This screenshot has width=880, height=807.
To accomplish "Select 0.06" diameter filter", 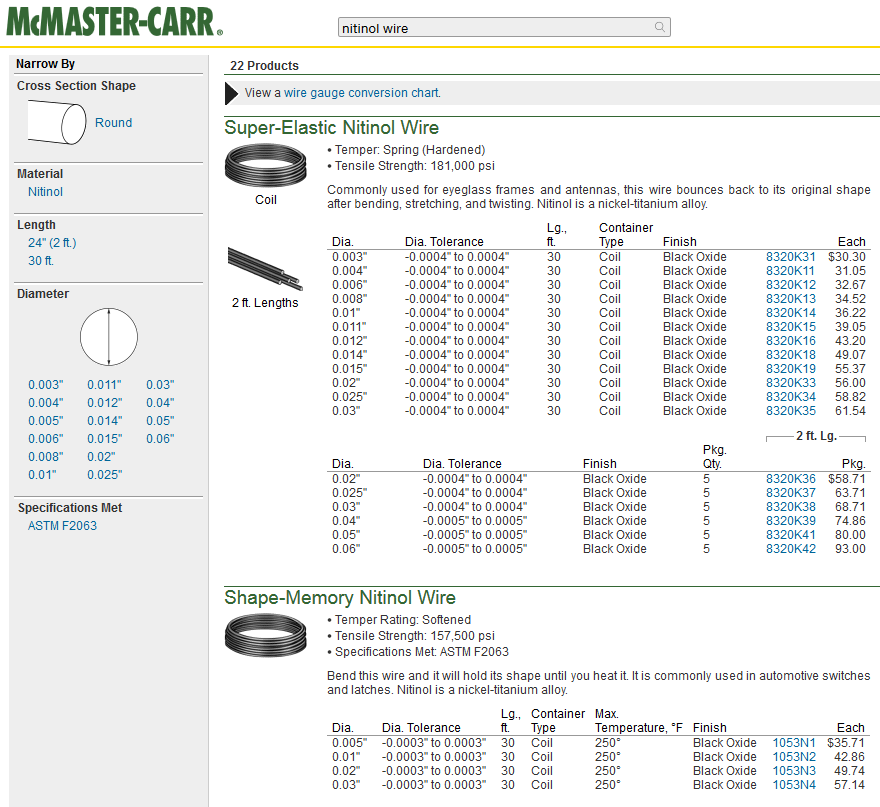I will [161, 439].
